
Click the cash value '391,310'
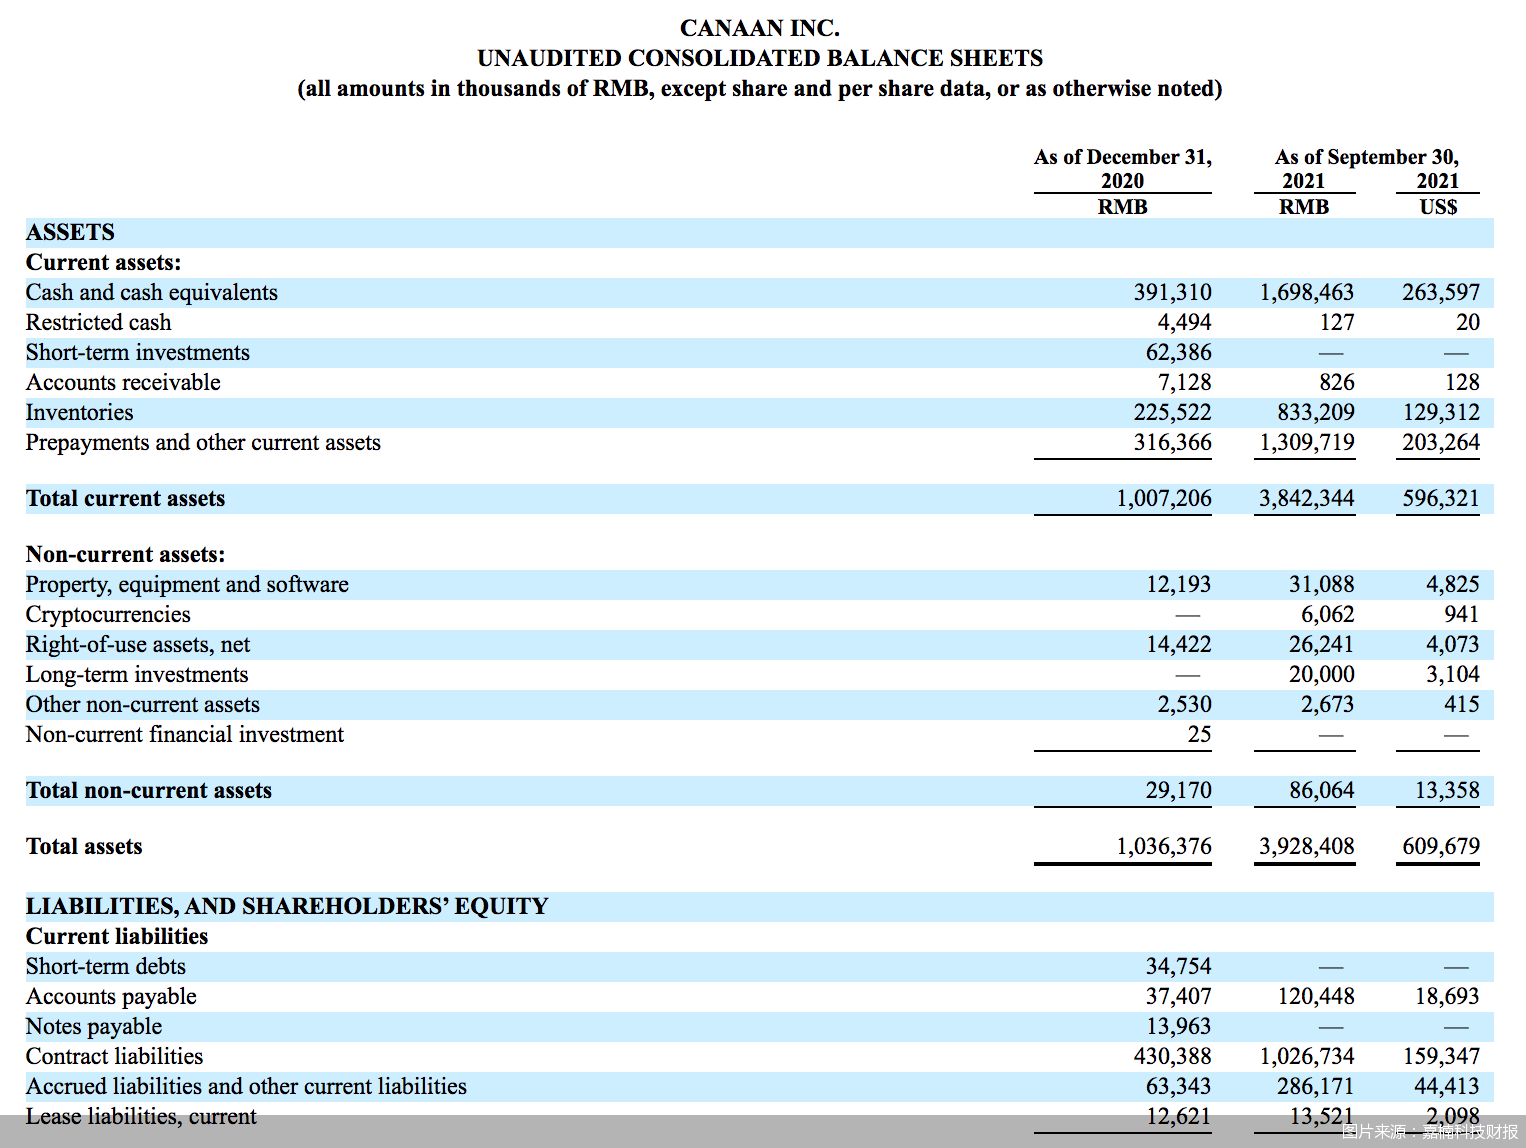1172,292
